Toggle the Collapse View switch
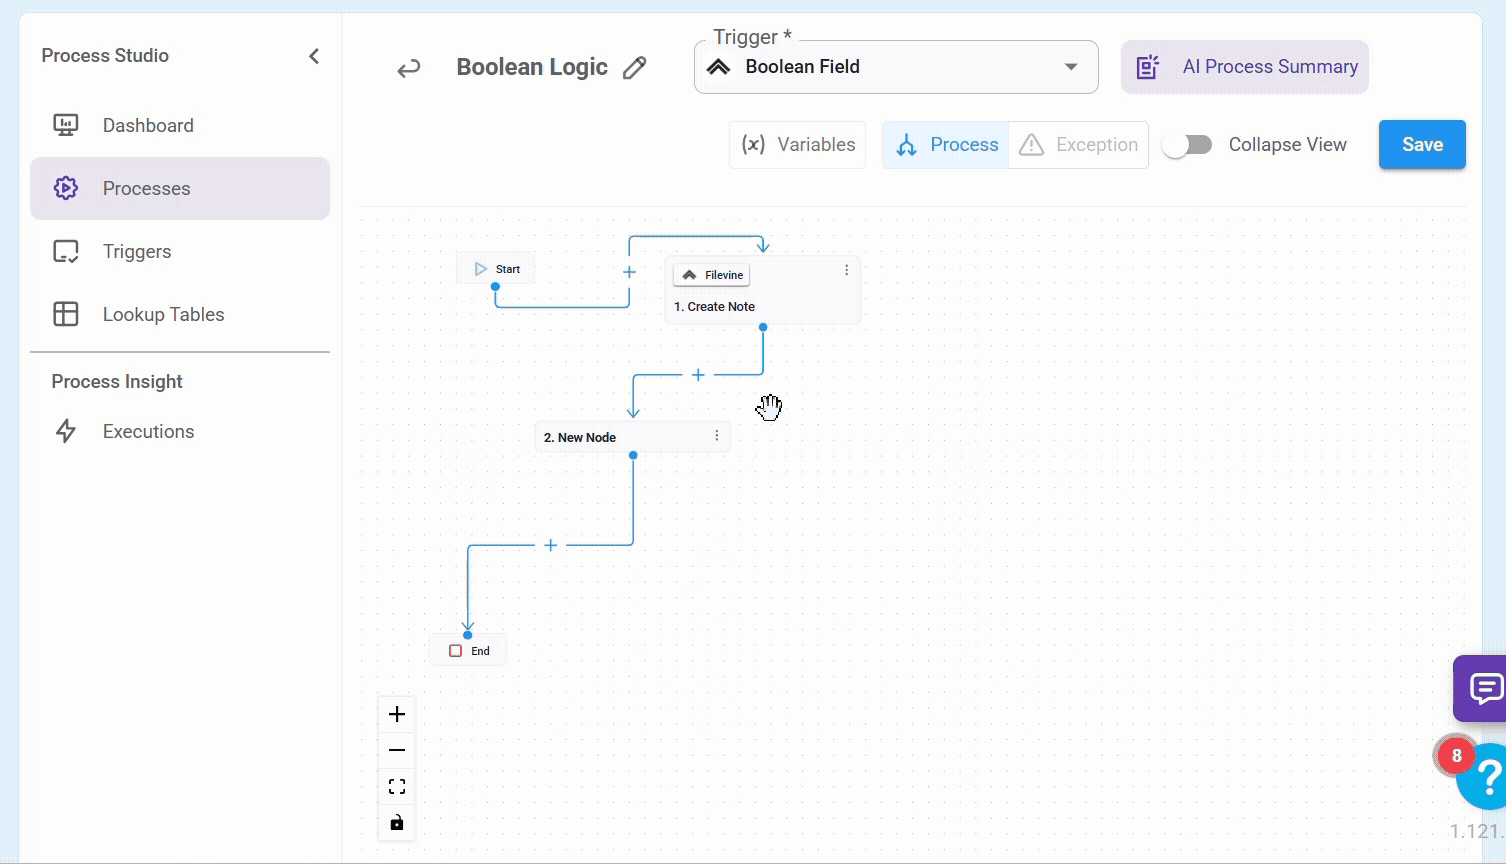This screenshot has width=1506, height=864. [1187, 145]
